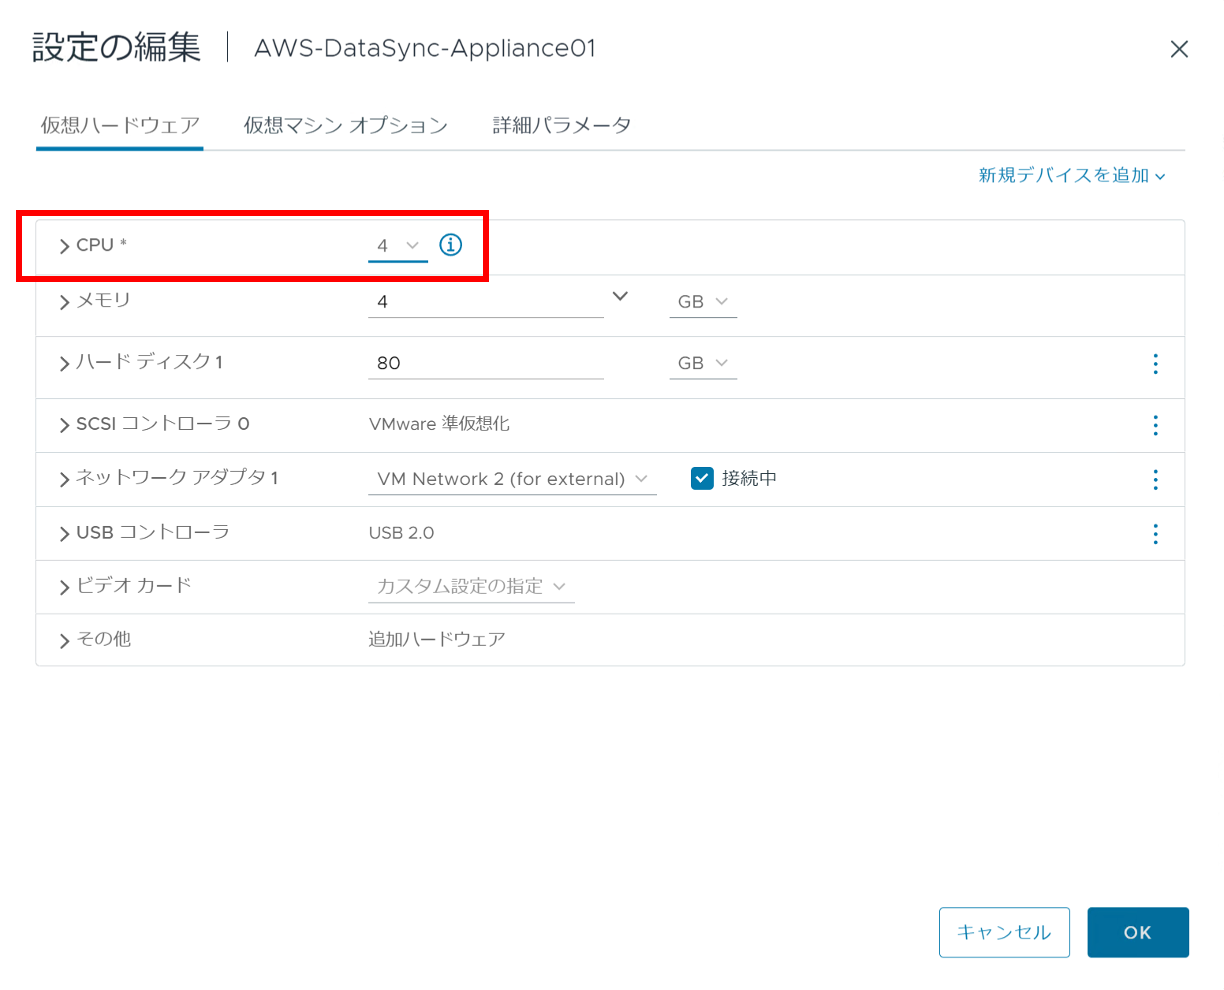Expand the CPU row

click(x=65, y=246)
